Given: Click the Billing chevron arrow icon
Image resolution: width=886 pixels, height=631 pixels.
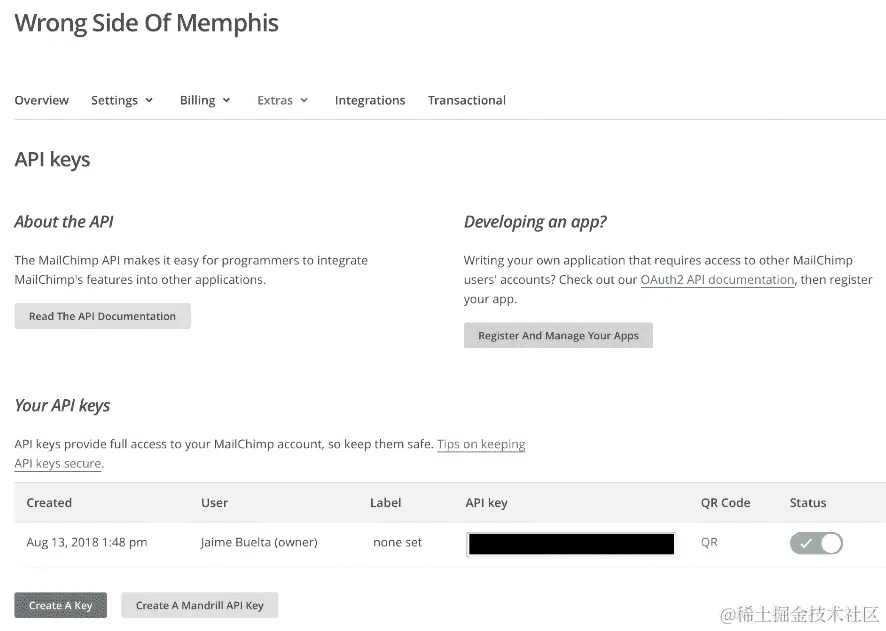Looking at the screenshot, I should point(226,101).
